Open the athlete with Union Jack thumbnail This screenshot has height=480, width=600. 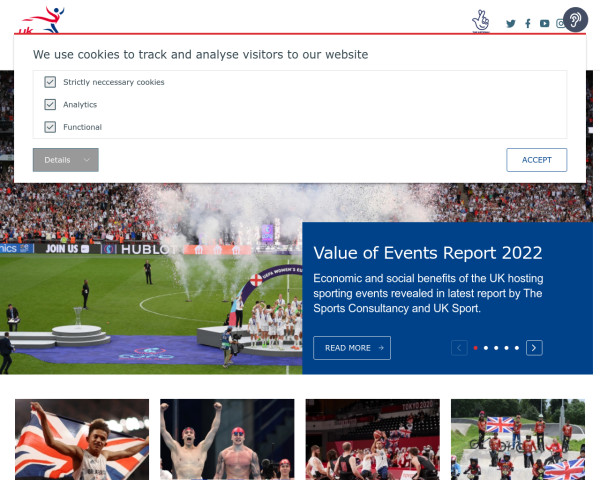(x=82, y=438)
